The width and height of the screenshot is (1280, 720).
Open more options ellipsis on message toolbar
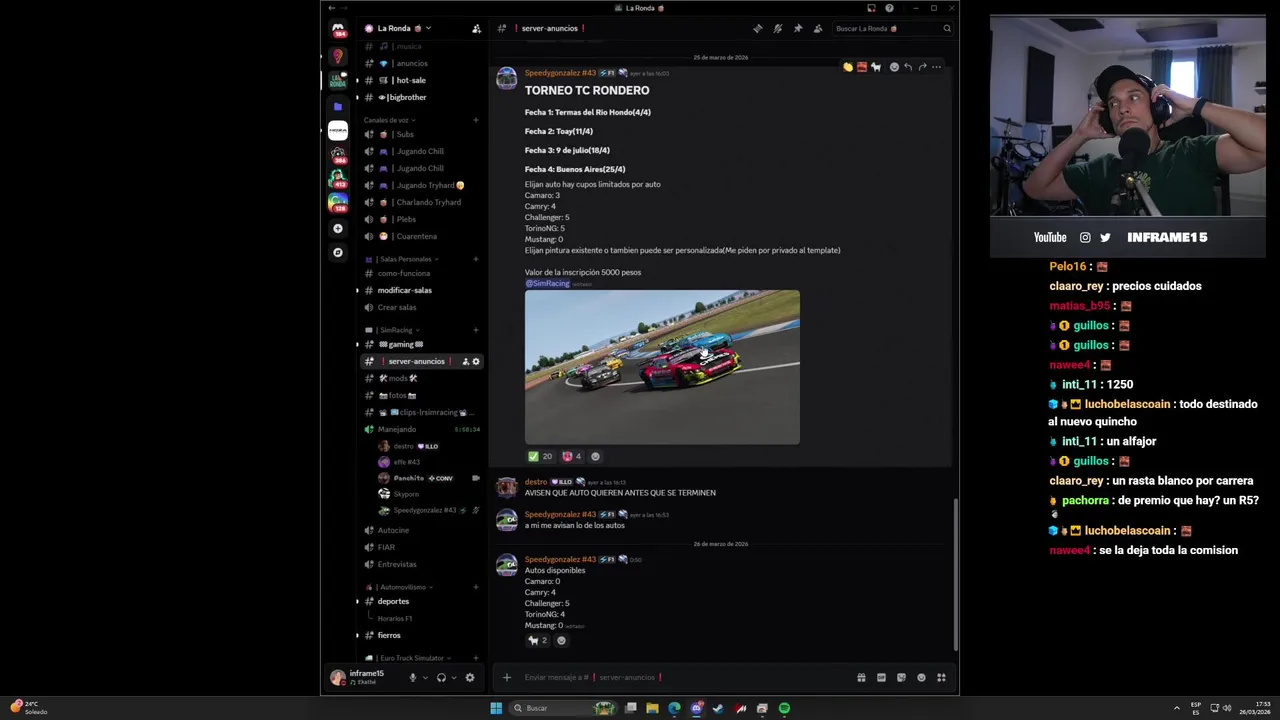coord(936,67)
